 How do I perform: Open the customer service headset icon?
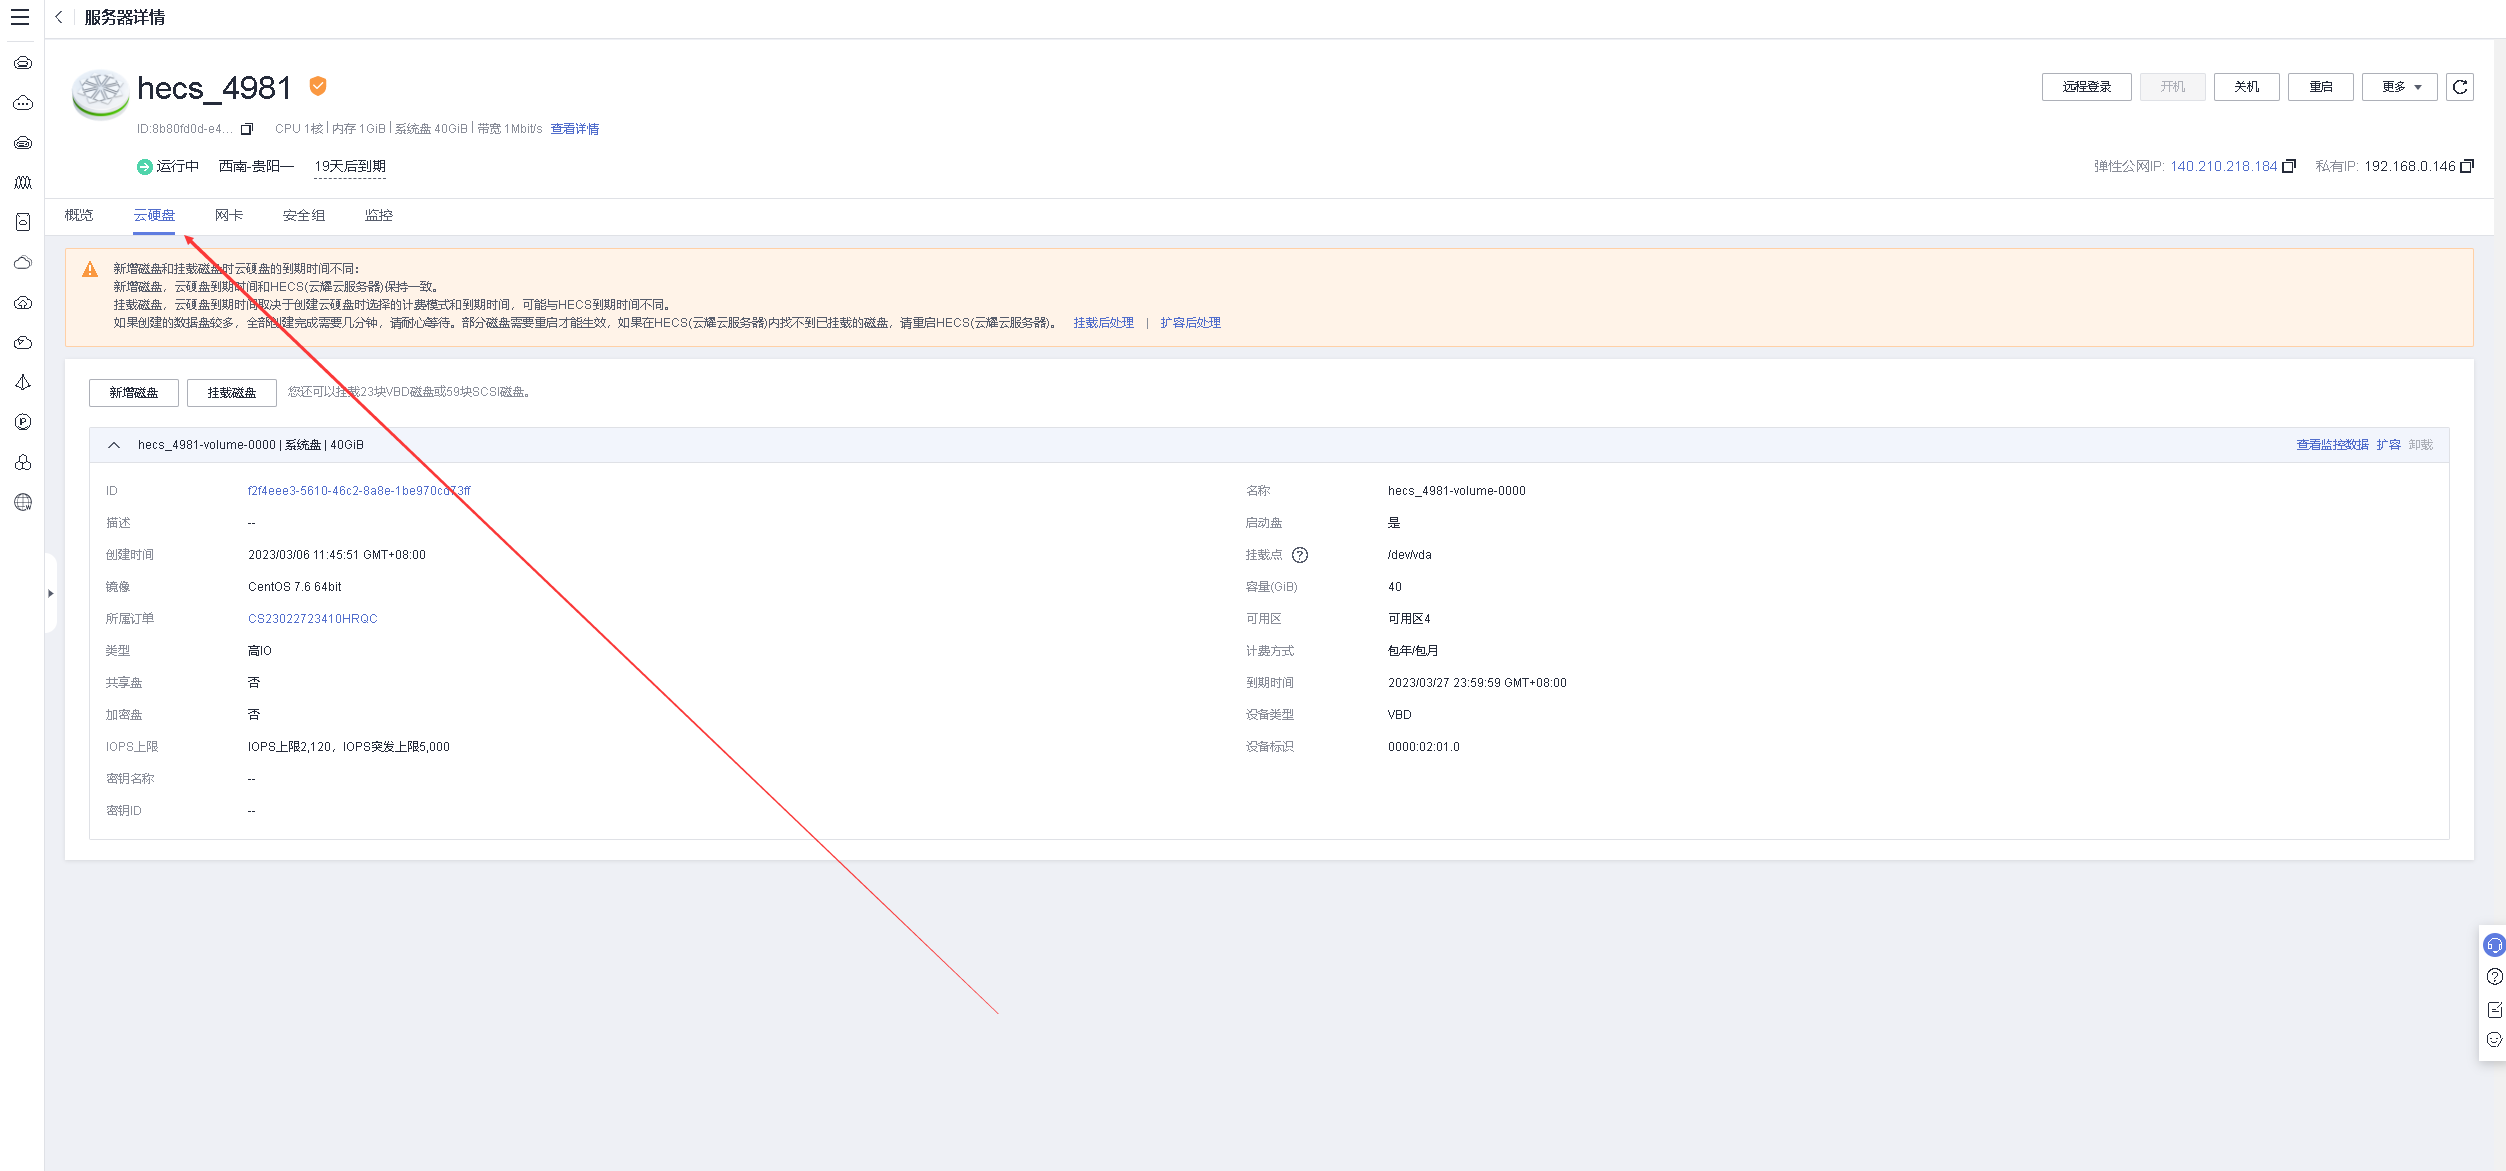(x=2494, y=945)
